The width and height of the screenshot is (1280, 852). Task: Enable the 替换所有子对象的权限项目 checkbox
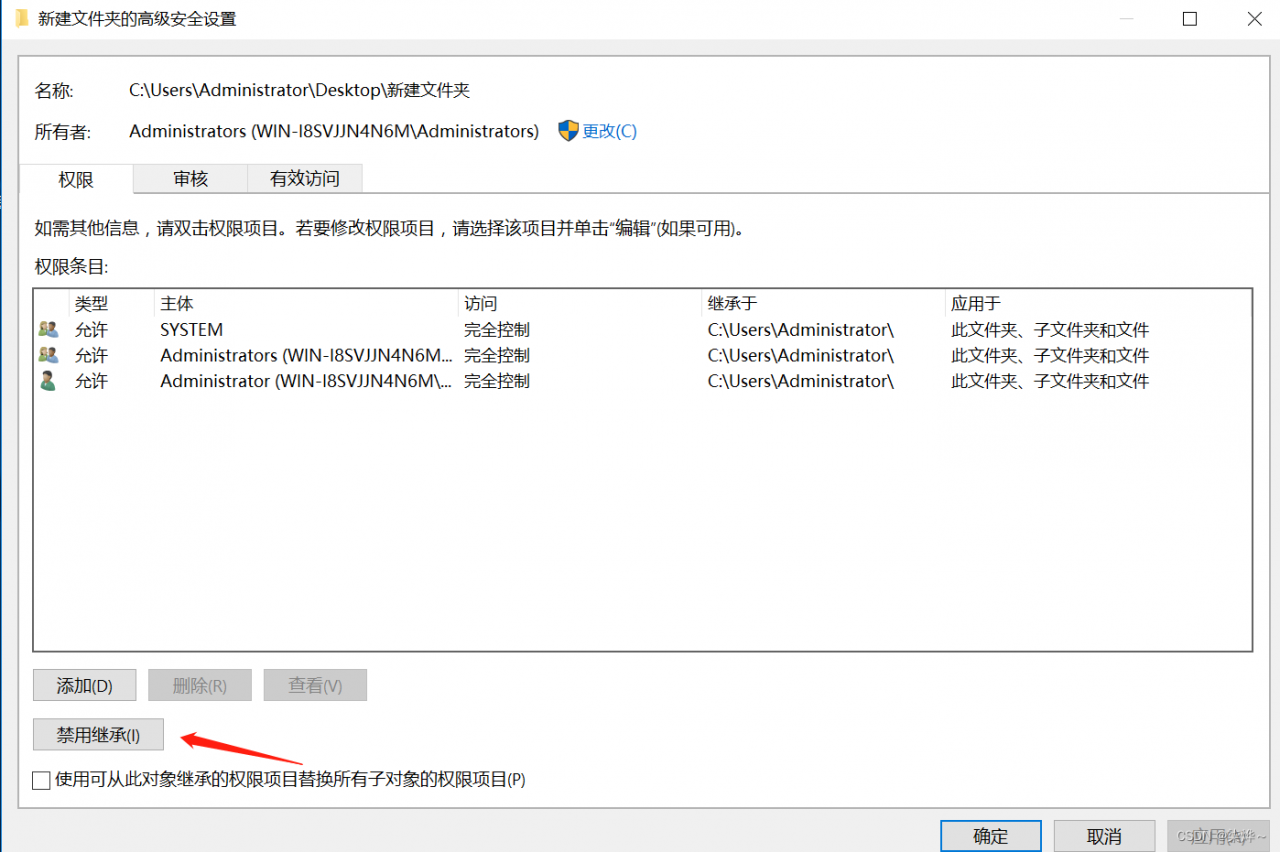[41, 780]
